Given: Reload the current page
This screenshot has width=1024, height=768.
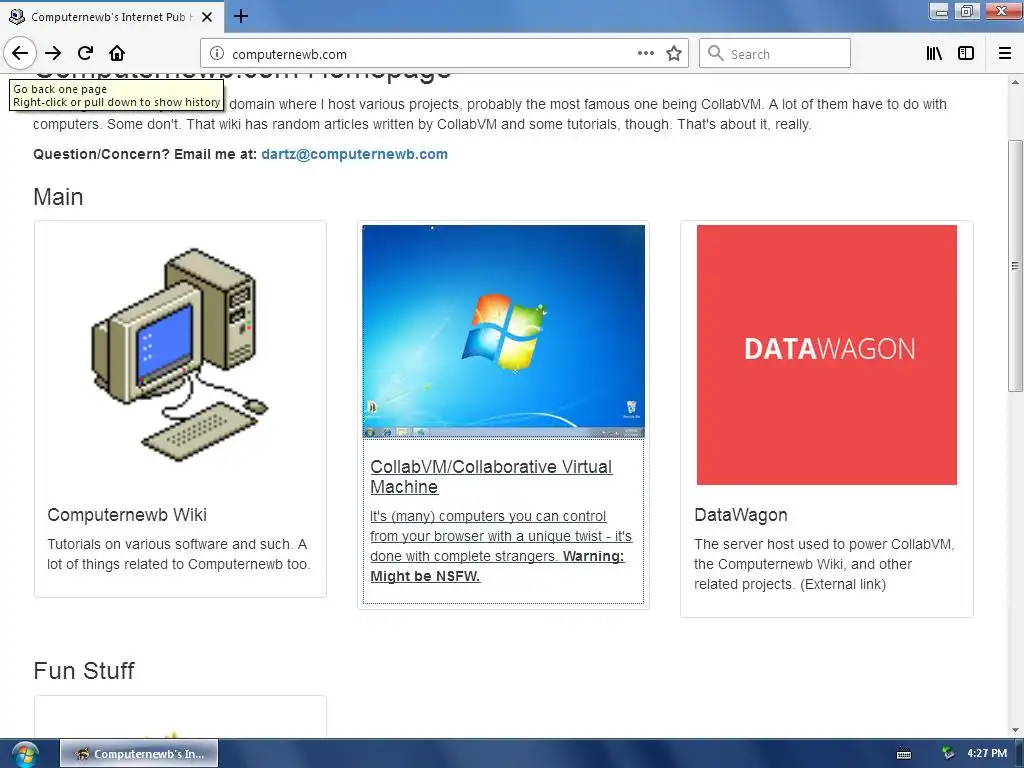Looking at the screenshot, I should 85,53.
